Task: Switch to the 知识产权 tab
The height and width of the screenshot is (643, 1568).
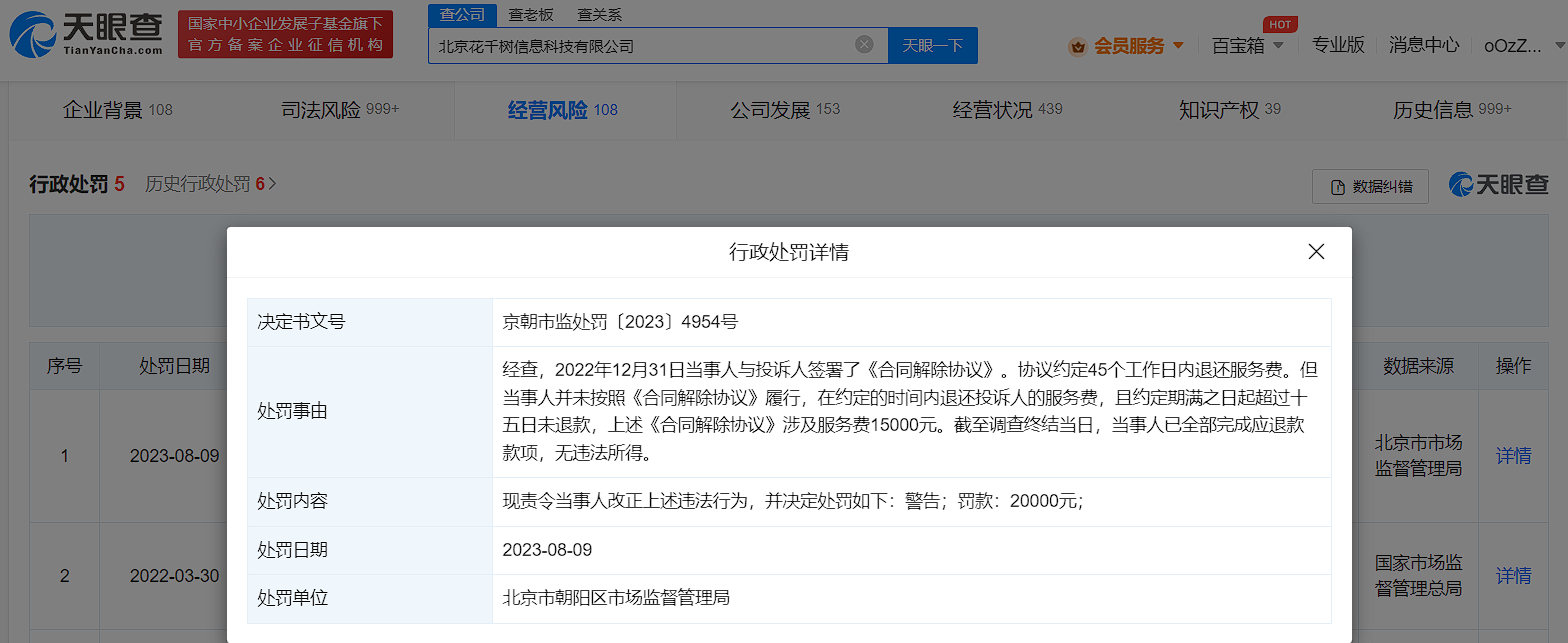Action: point(1229,110)
